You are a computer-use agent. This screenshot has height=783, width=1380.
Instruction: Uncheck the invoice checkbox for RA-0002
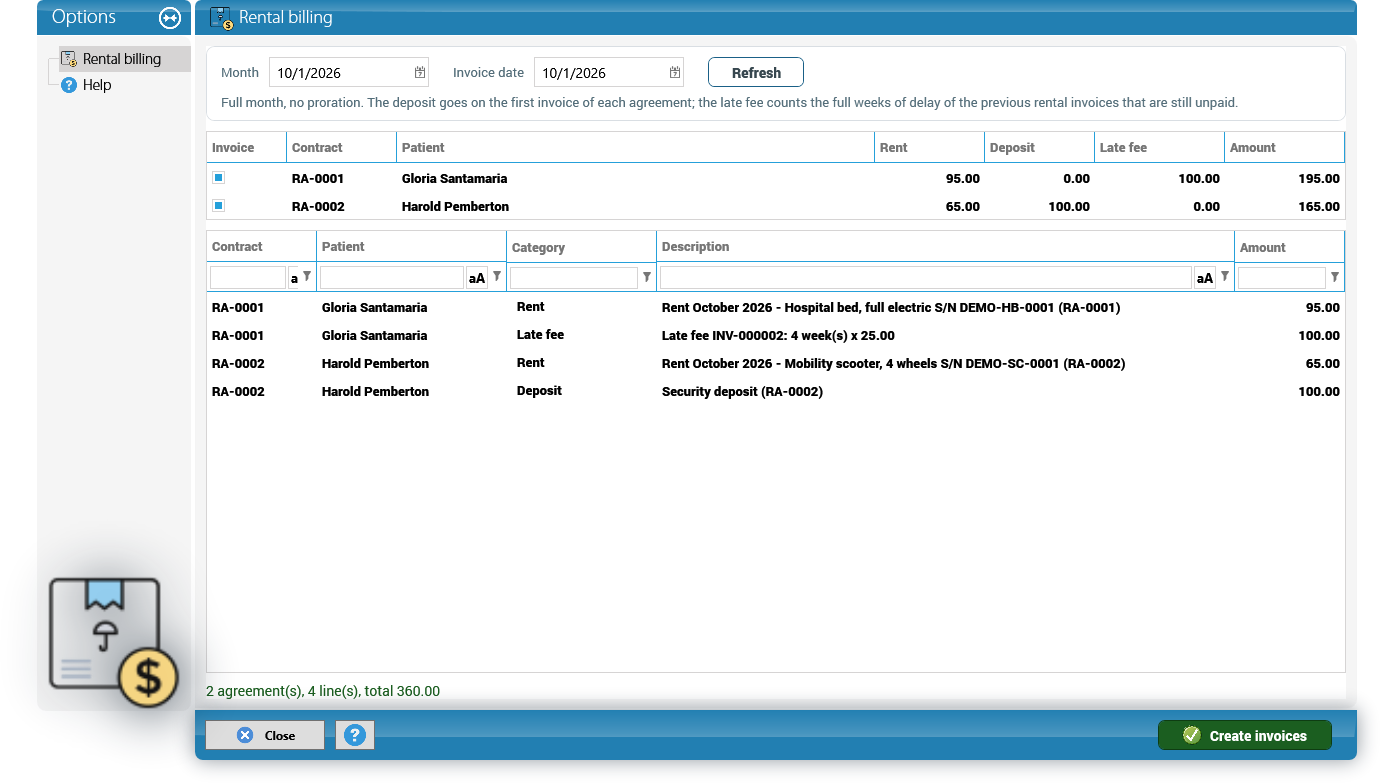218,206
